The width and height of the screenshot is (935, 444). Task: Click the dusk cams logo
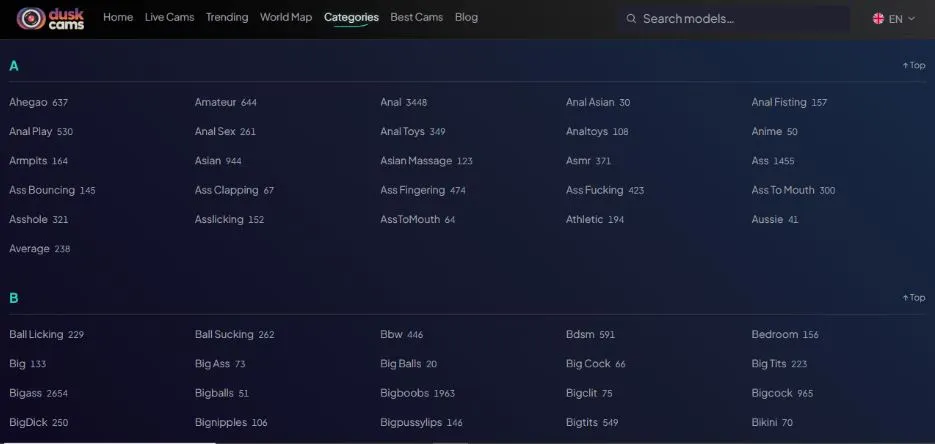tap(51, 18)
